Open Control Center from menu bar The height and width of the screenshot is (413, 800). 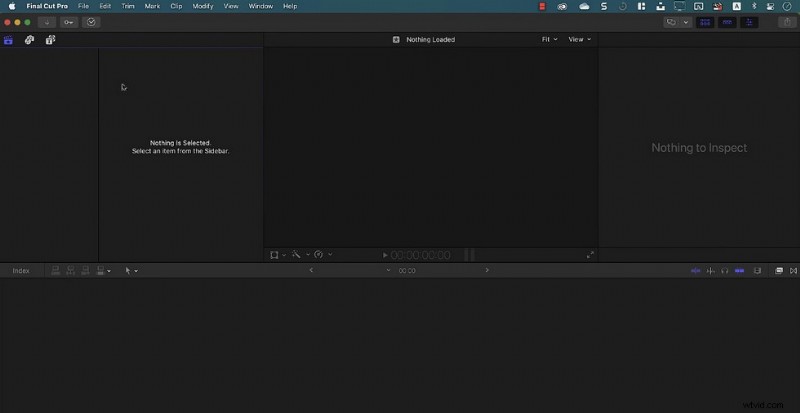[771, 6]
